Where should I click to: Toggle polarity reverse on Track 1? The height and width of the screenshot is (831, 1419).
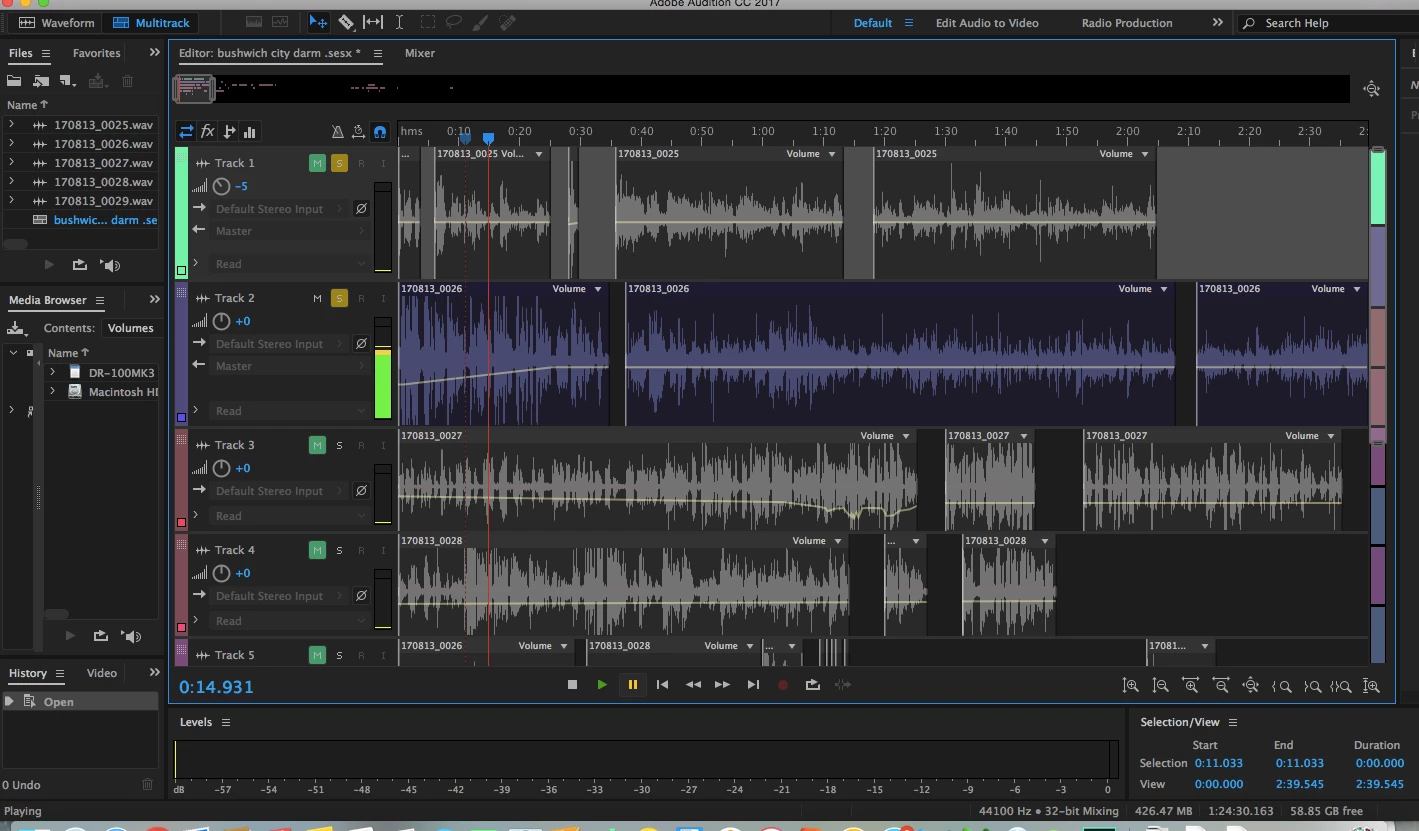pos(361,209)
